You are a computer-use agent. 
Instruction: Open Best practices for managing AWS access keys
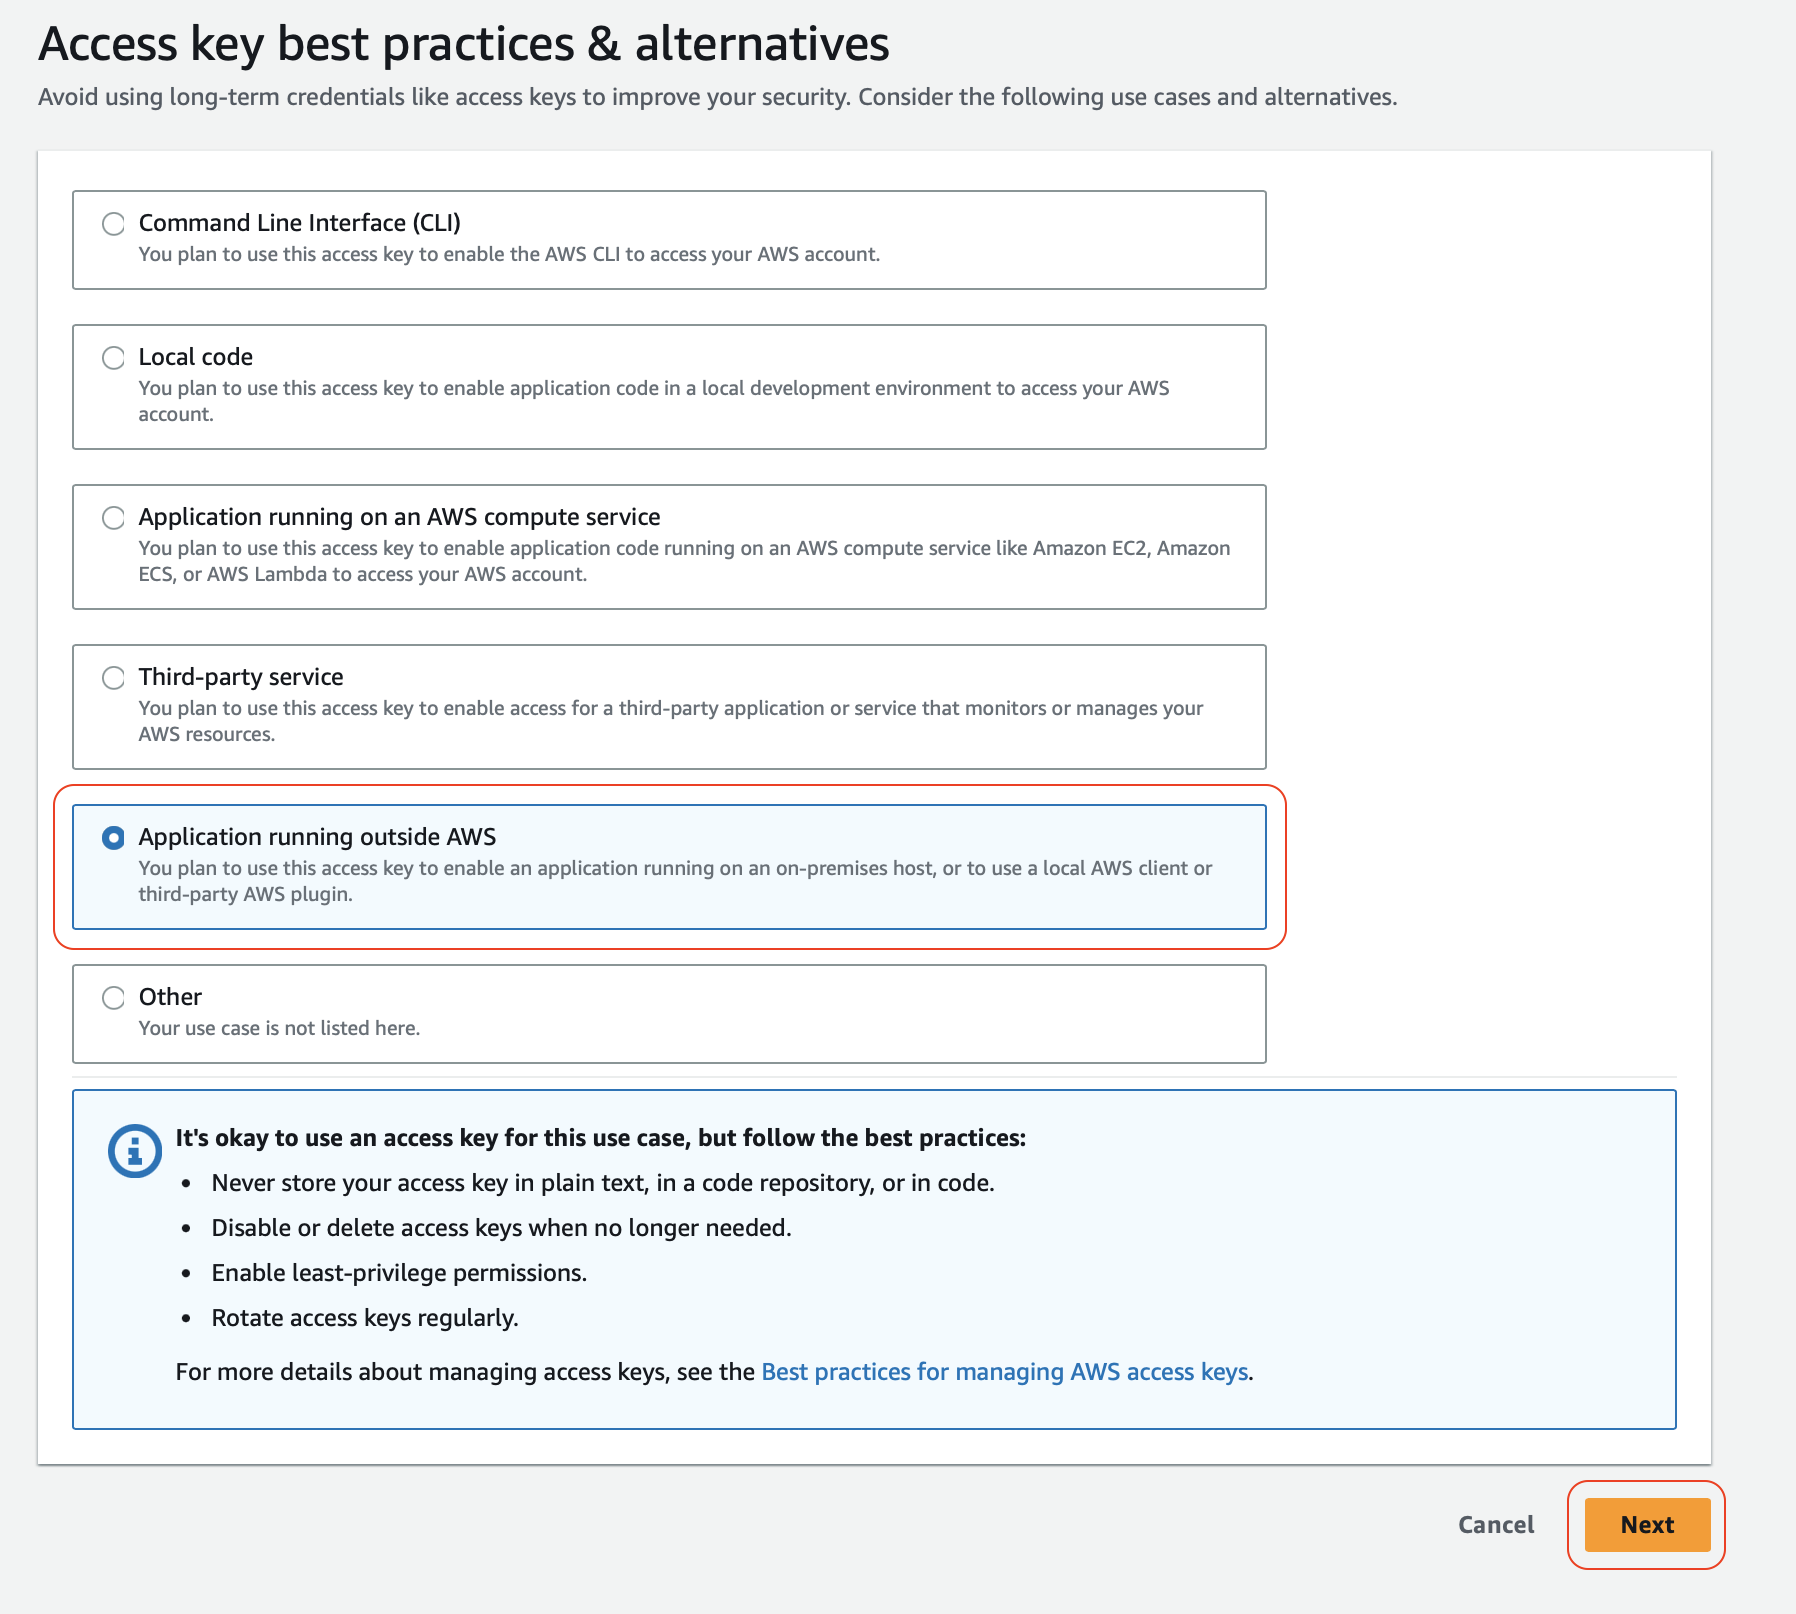tap(1004, 1371)
